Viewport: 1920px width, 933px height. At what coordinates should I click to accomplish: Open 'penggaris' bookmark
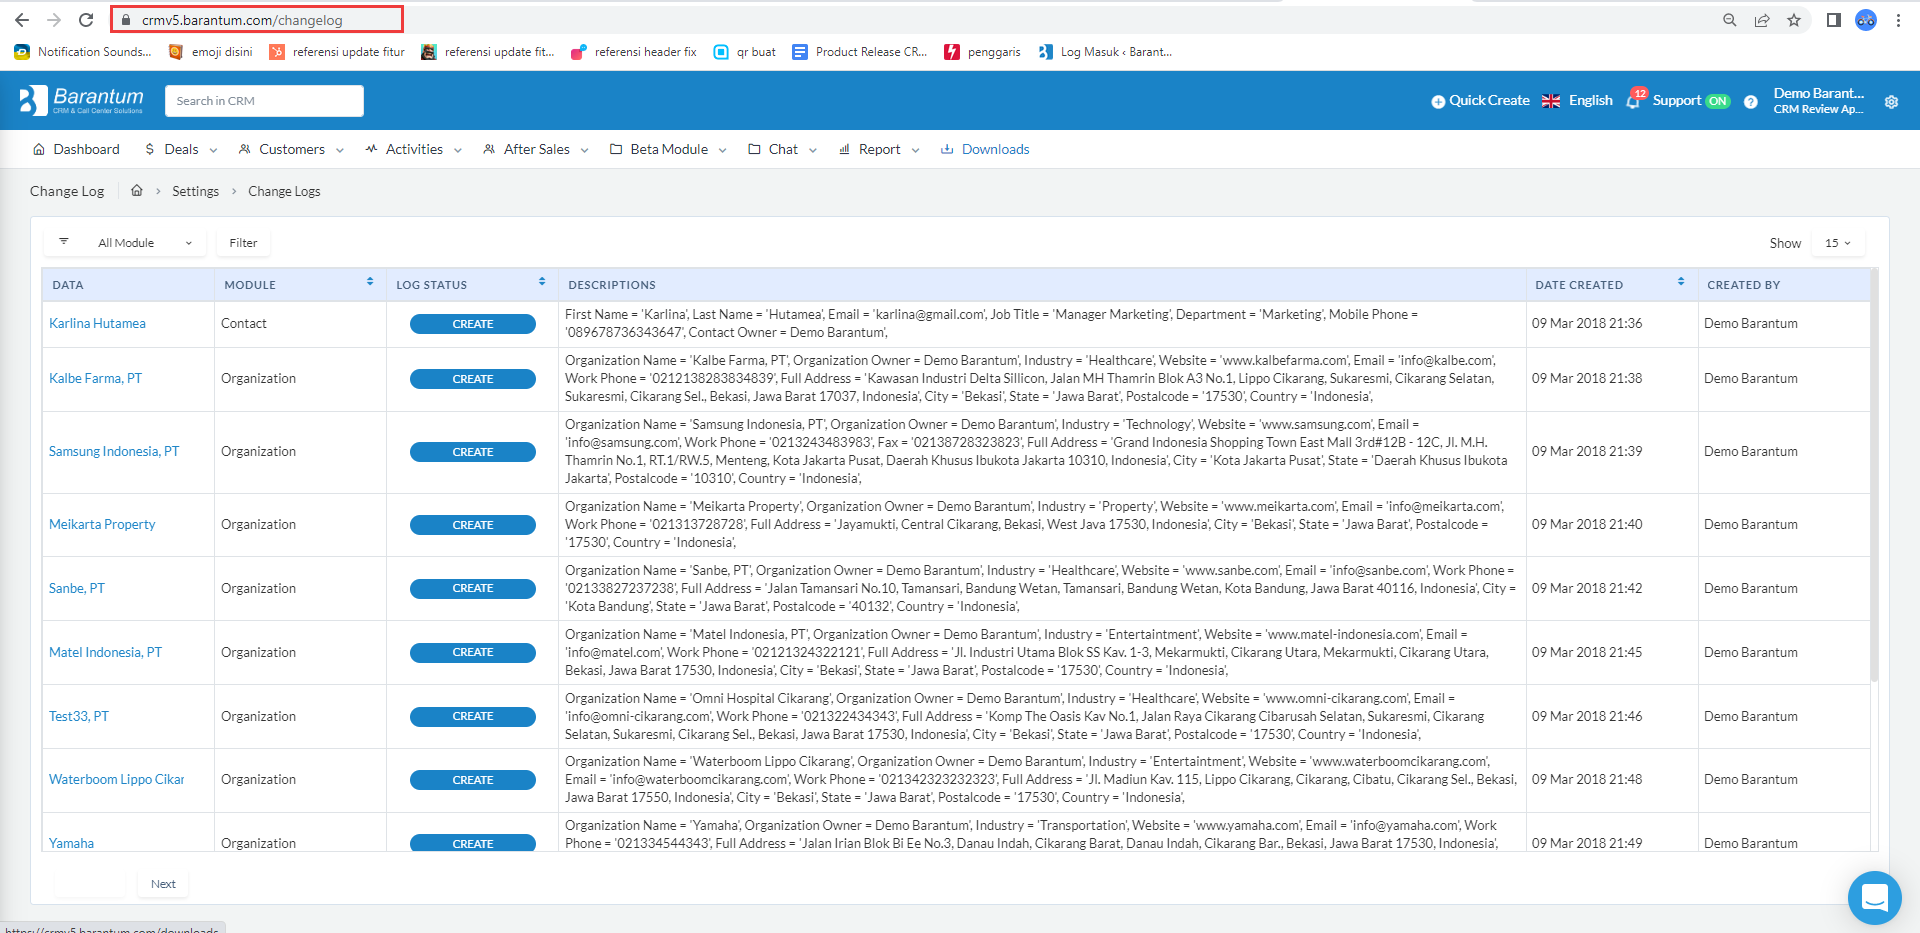tap(983, 52)
